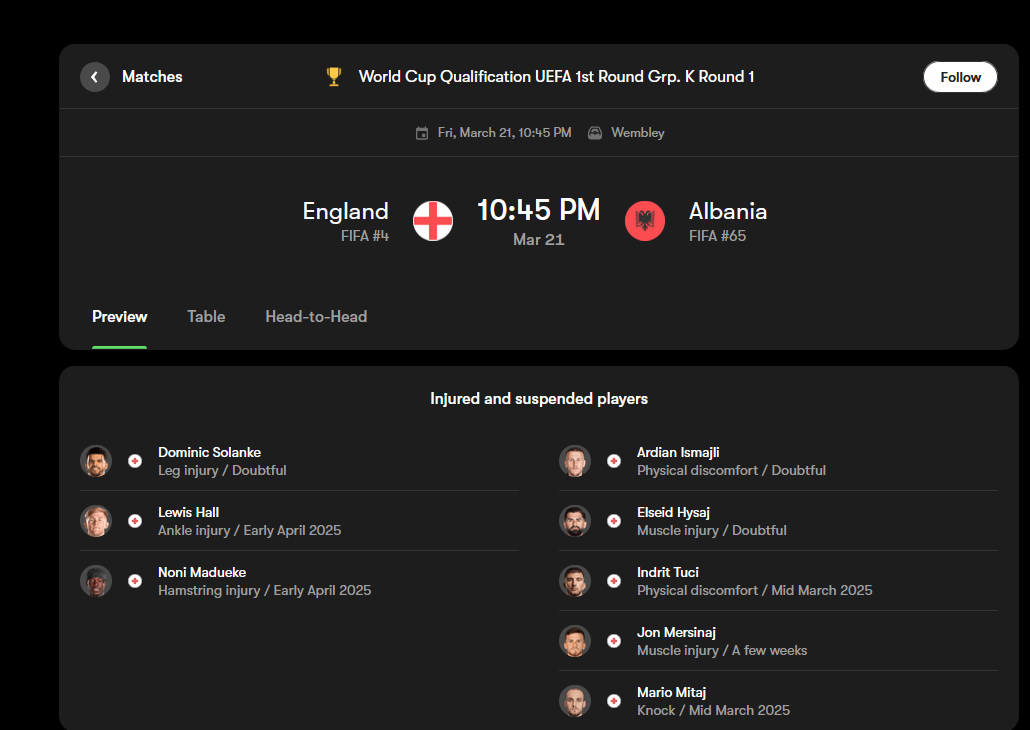Click the England flag crest

(433, 221)
